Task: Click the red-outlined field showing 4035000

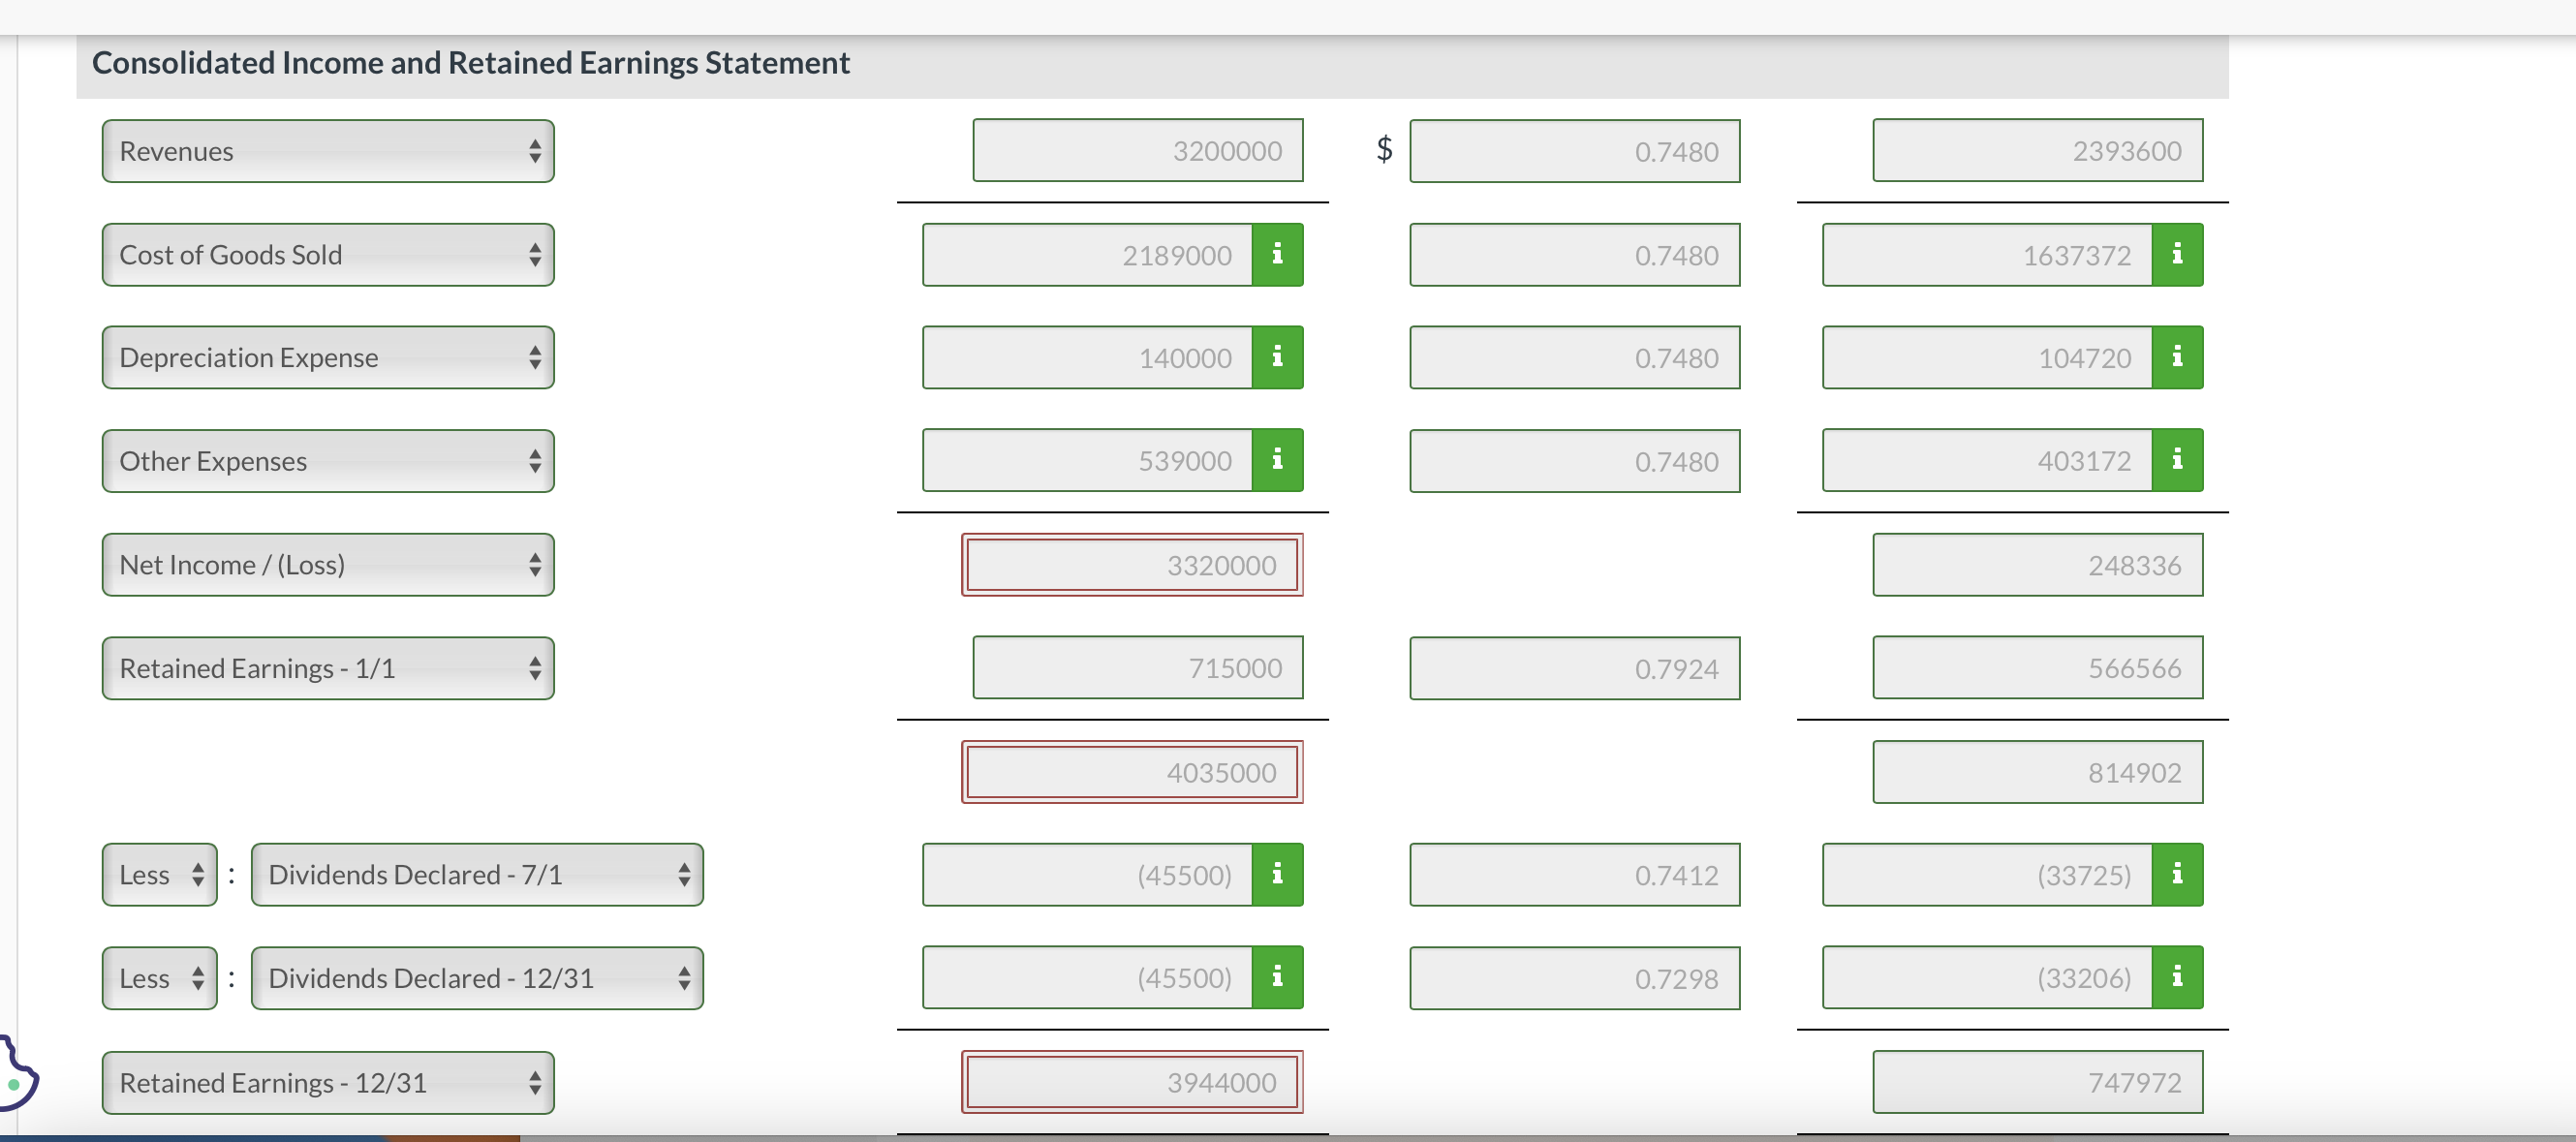Action: [x=1132, y=772]
